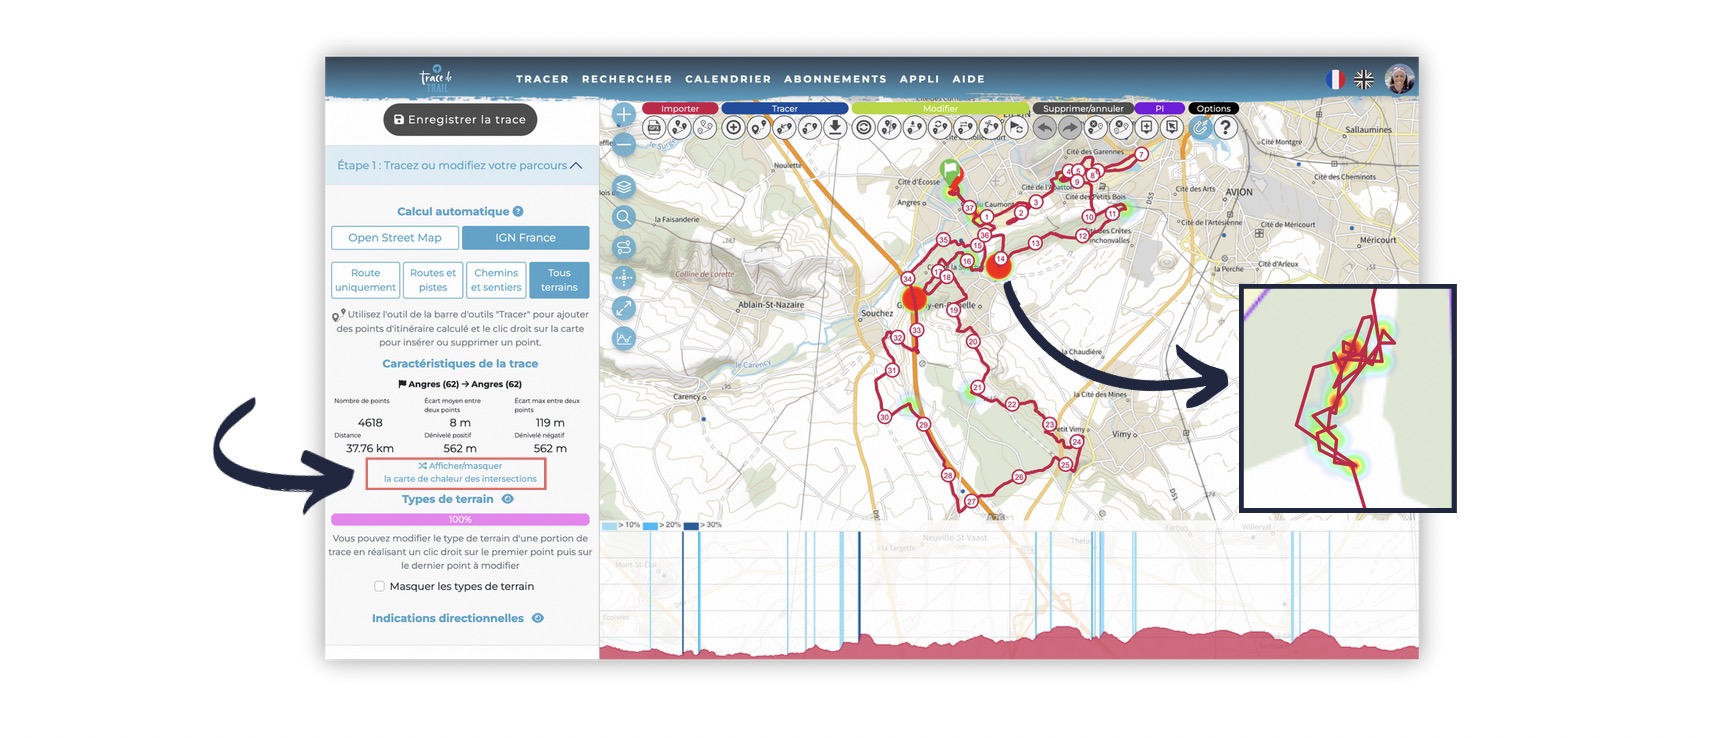Click the question mark help icon
The height and width of the screenshot is (738, 1712).
pyautogui.click(x=1225, y=128)
